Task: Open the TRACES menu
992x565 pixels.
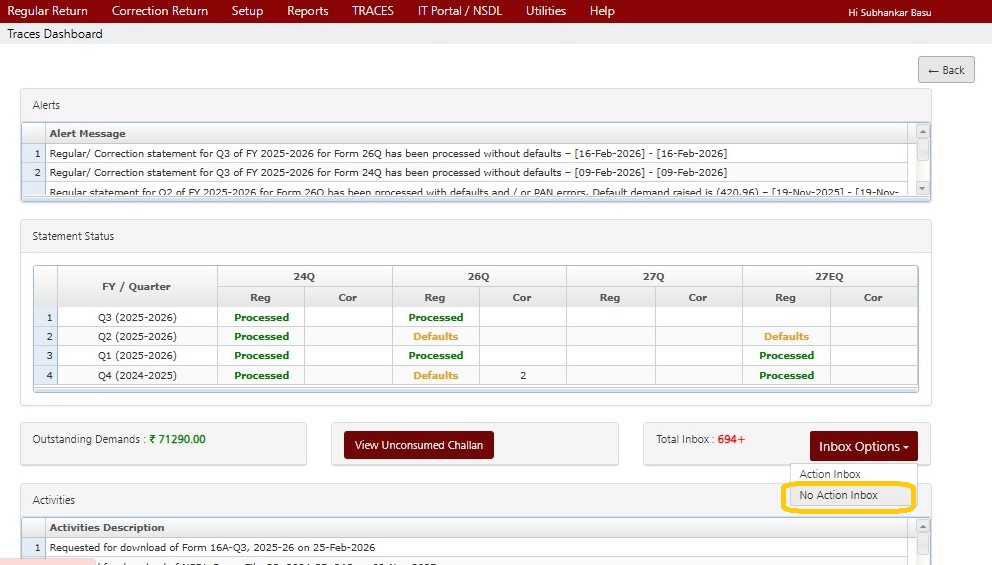Action: pos(372,11)
